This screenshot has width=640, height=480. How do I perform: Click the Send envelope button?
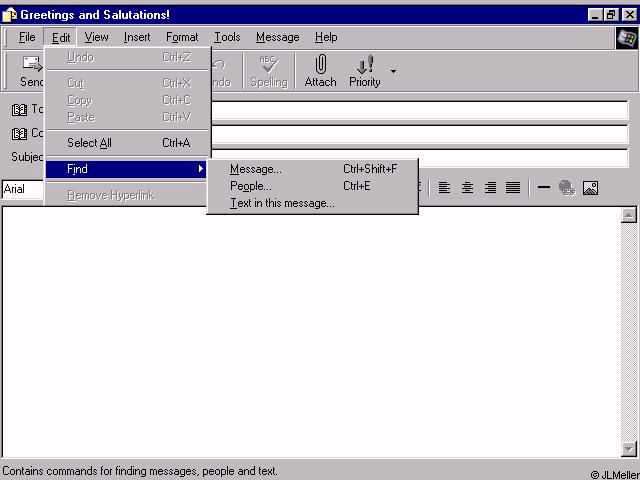[x=30, y=68]
